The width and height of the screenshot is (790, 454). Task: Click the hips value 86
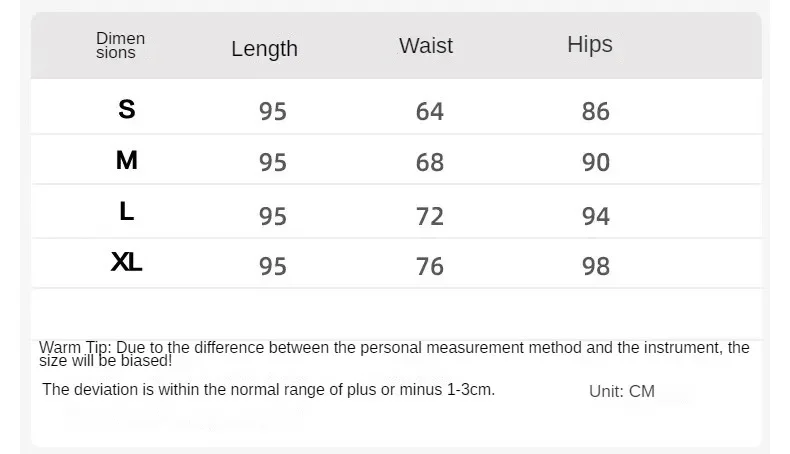595,111
